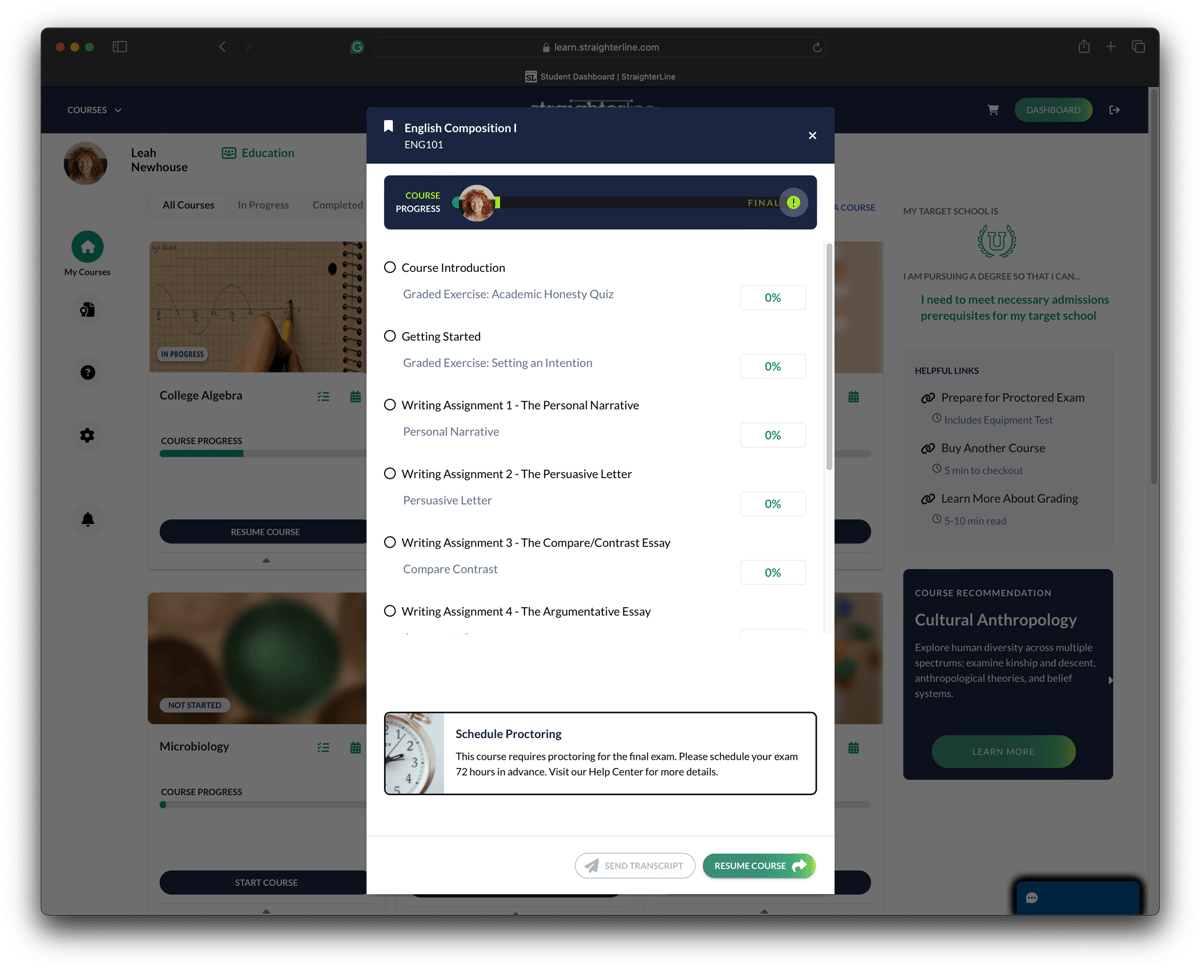Open Safari share icon

(1084, 46)
